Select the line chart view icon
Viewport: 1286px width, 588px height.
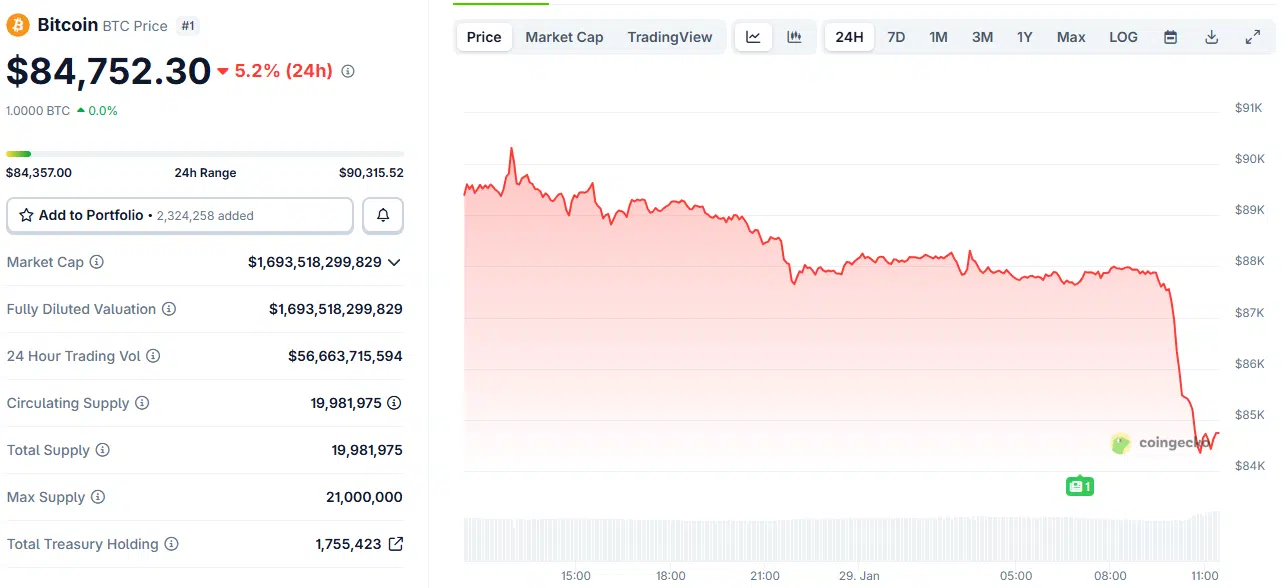pyautogui.click(x=753, y=36)
